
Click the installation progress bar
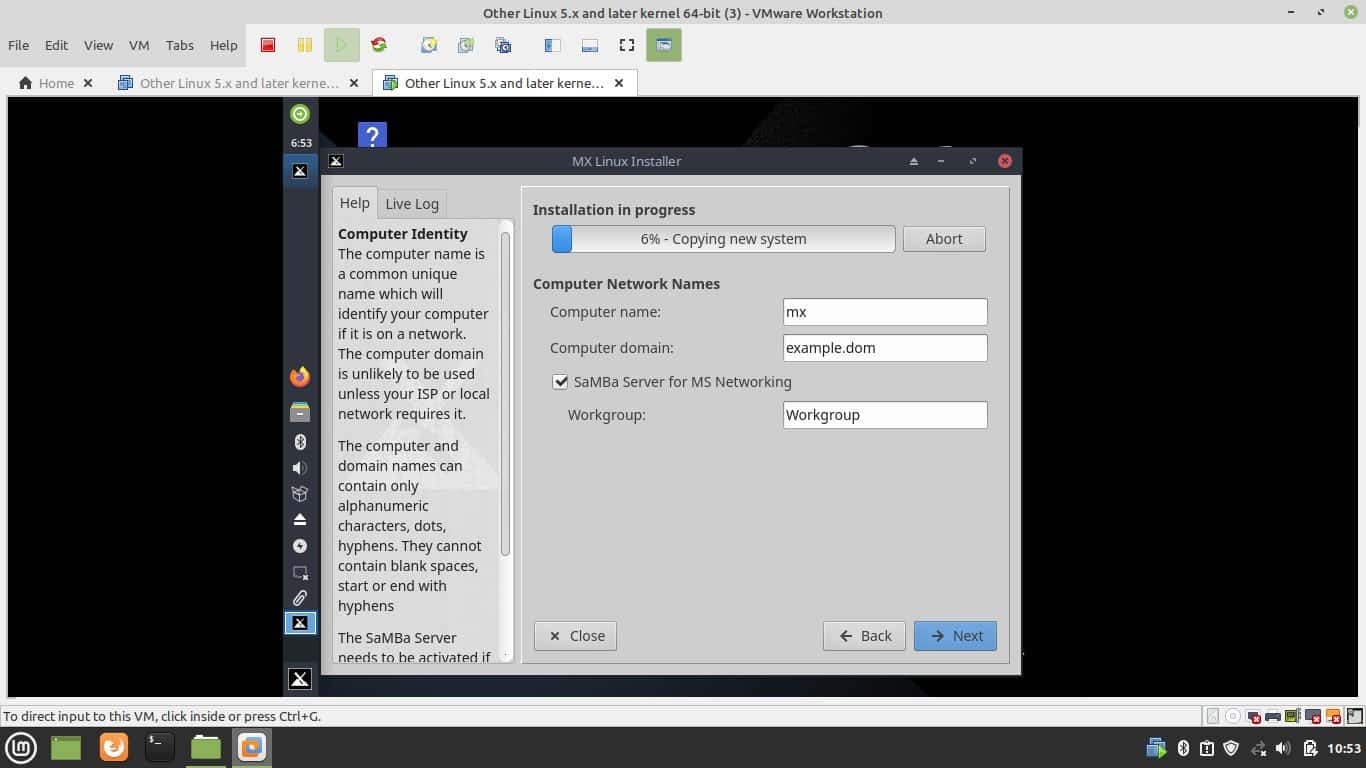click(723, 239)
